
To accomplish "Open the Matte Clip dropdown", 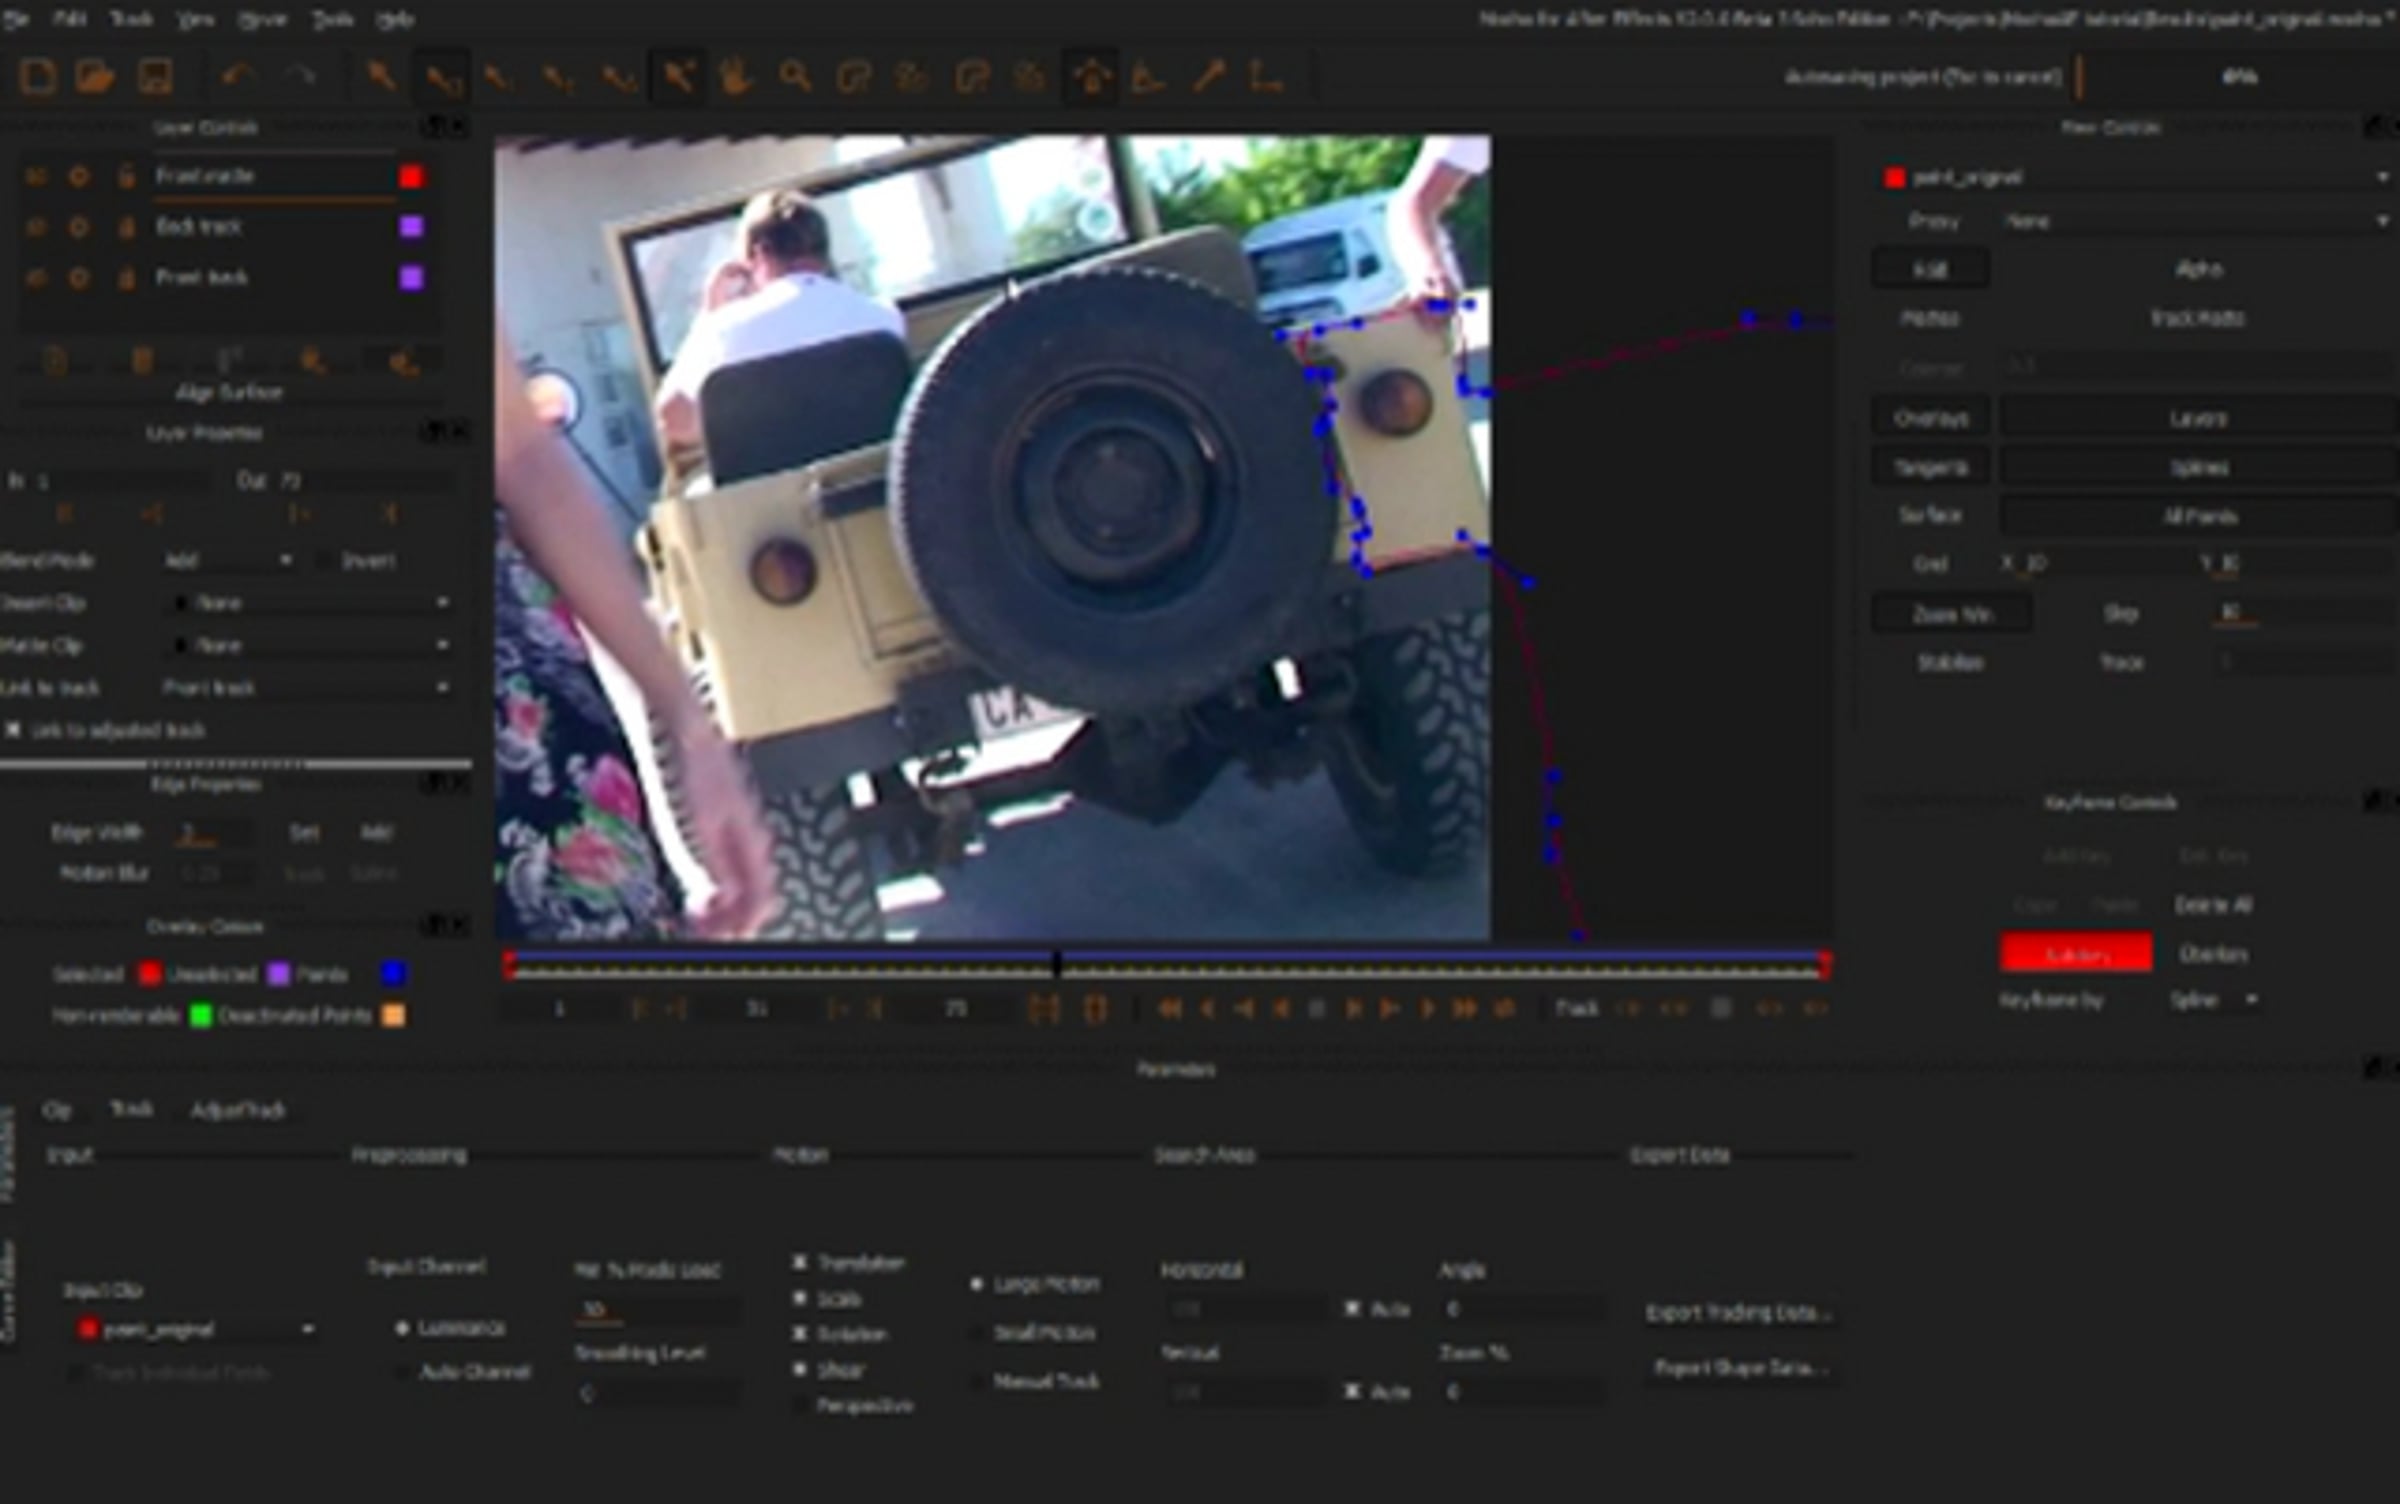I will tap(307, 646).
